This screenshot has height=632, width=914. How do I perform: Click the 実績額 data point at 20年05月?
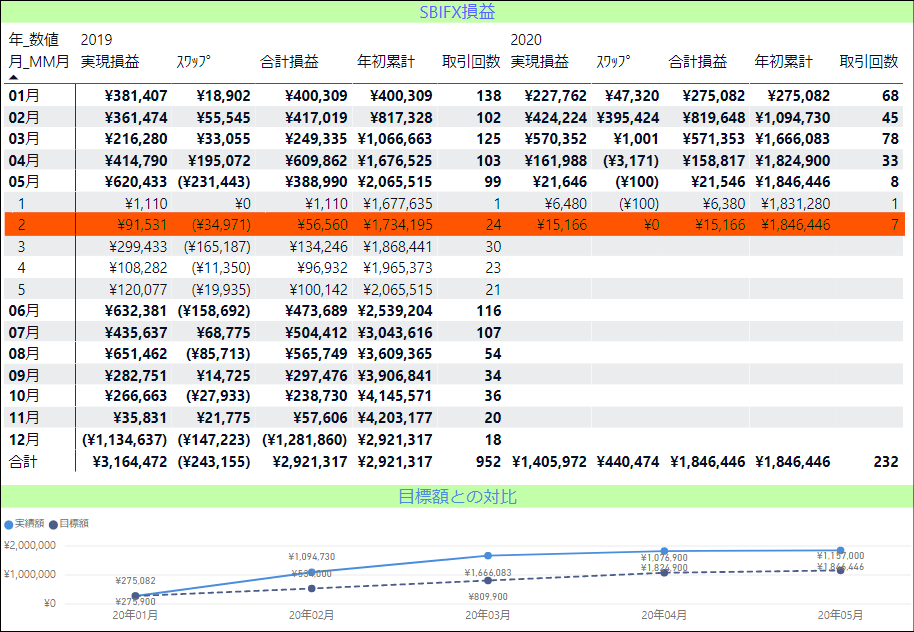tap(841, 550)
